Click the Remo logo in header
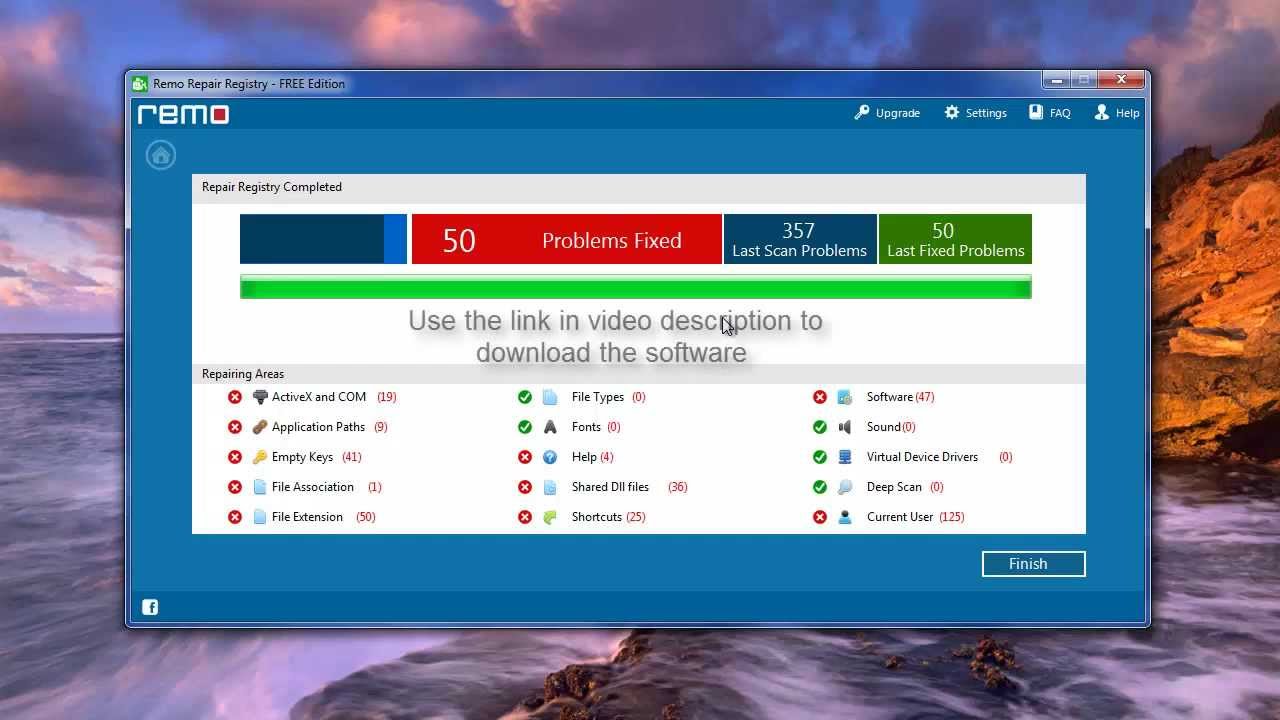The image size is (1280, 720). [x=183, y=114]
